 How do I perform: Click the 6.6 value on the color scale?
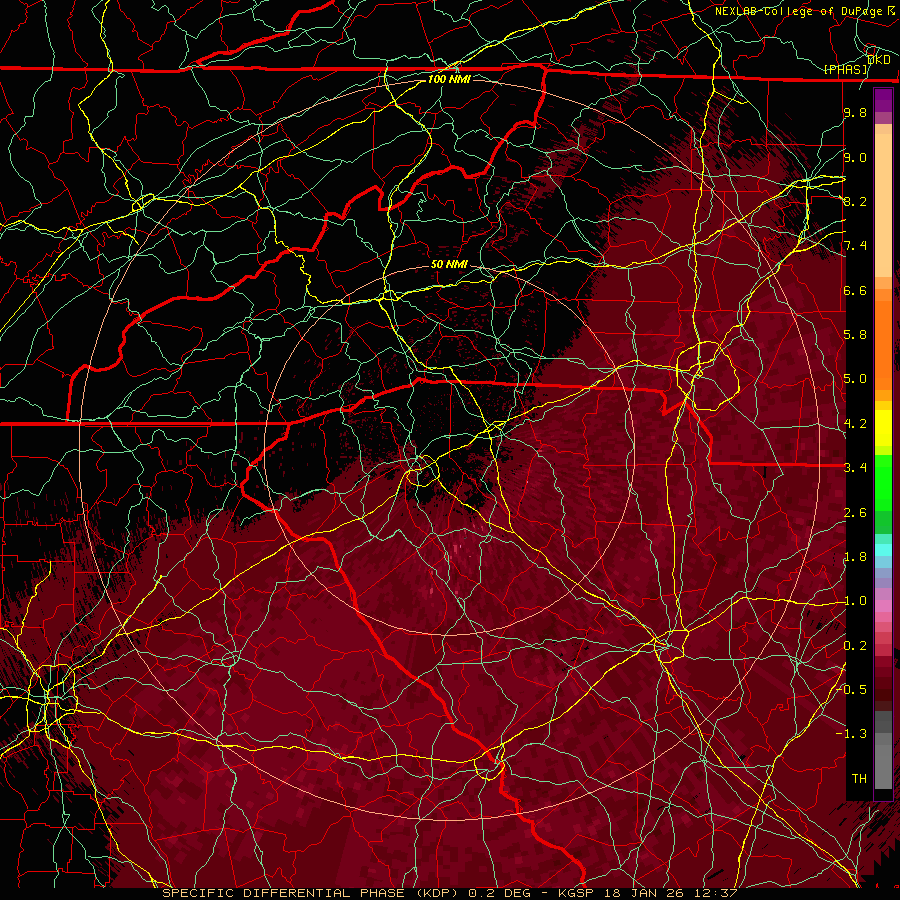[x=855, y=290]
